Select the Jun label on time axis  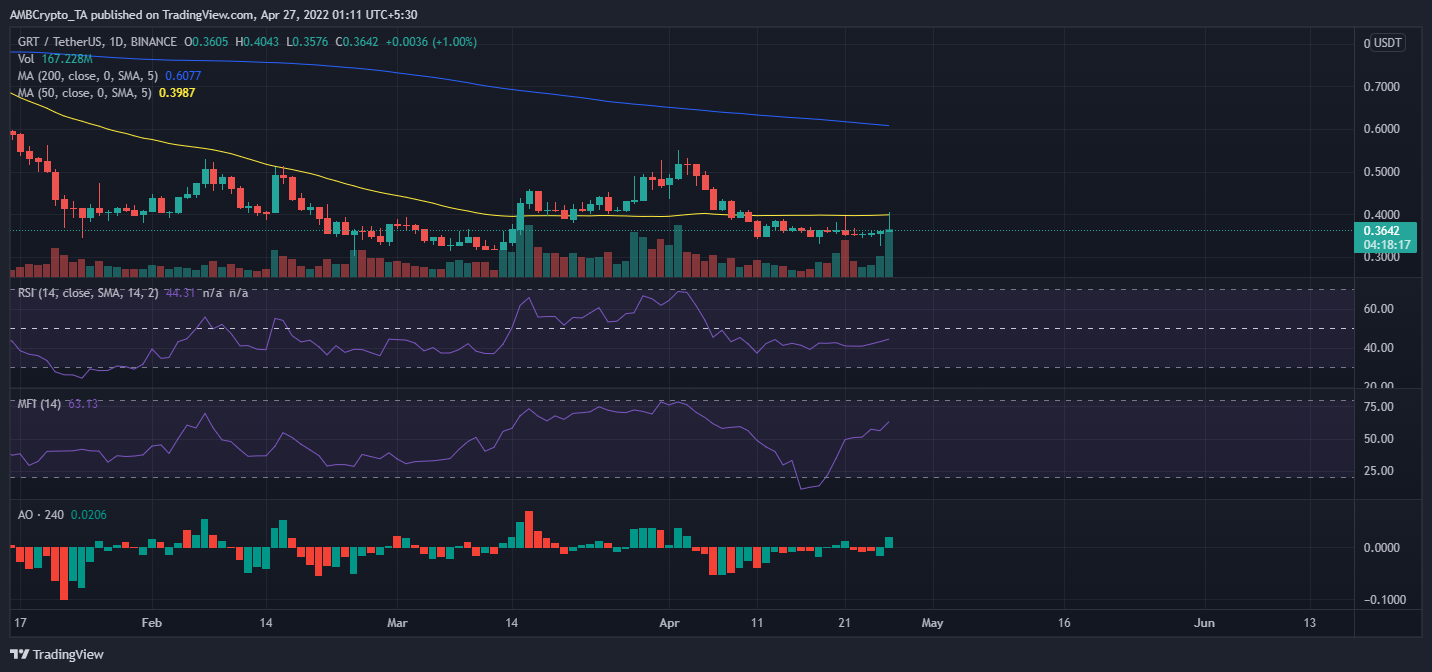(x=1205, y=623)
